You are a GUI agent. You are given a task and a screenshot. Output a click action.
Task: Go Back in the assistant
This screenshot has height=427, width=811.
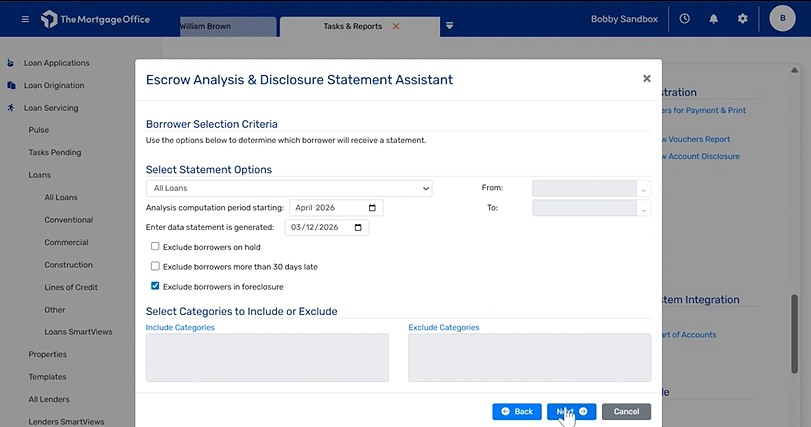(x=517, y=411)
